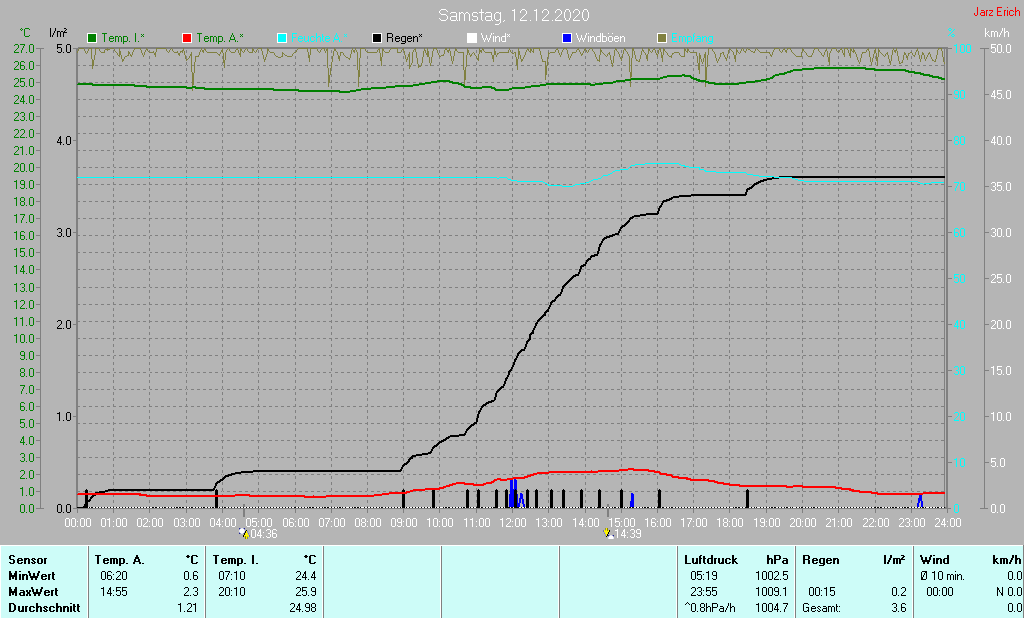Click the 'Durchschnitt' row label
1024x618 pixels.
[x=44, y=608]
